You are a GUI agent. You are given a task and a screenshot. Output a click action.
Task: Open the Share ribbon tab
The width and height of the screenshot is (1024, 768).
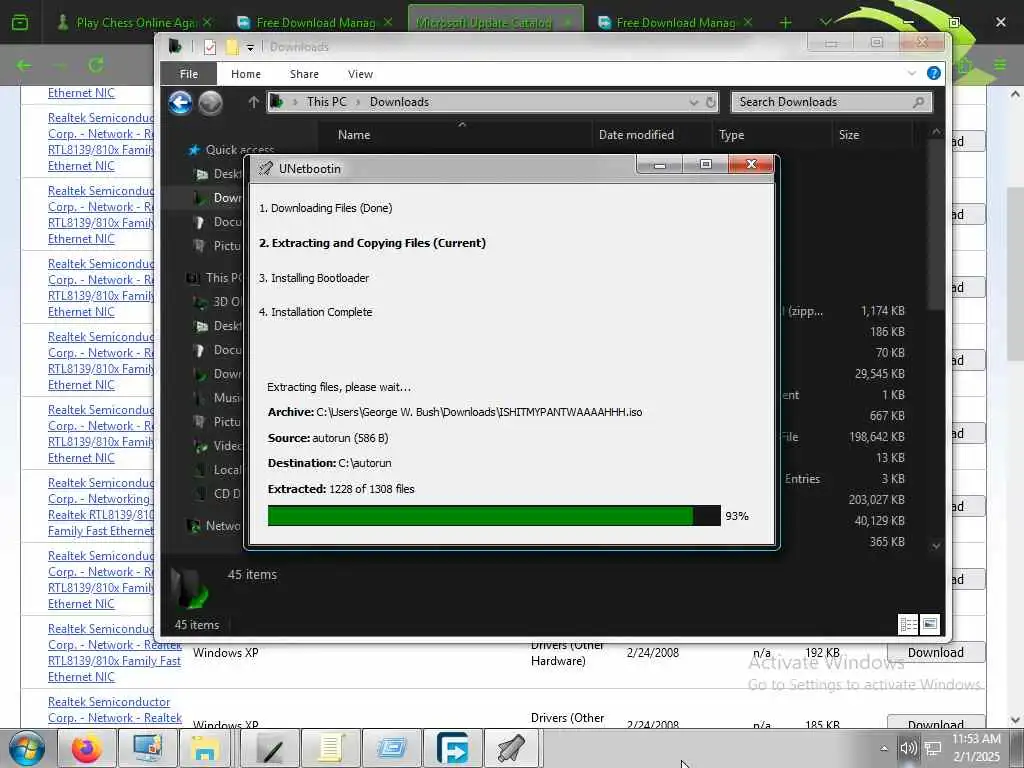point(304,74)
